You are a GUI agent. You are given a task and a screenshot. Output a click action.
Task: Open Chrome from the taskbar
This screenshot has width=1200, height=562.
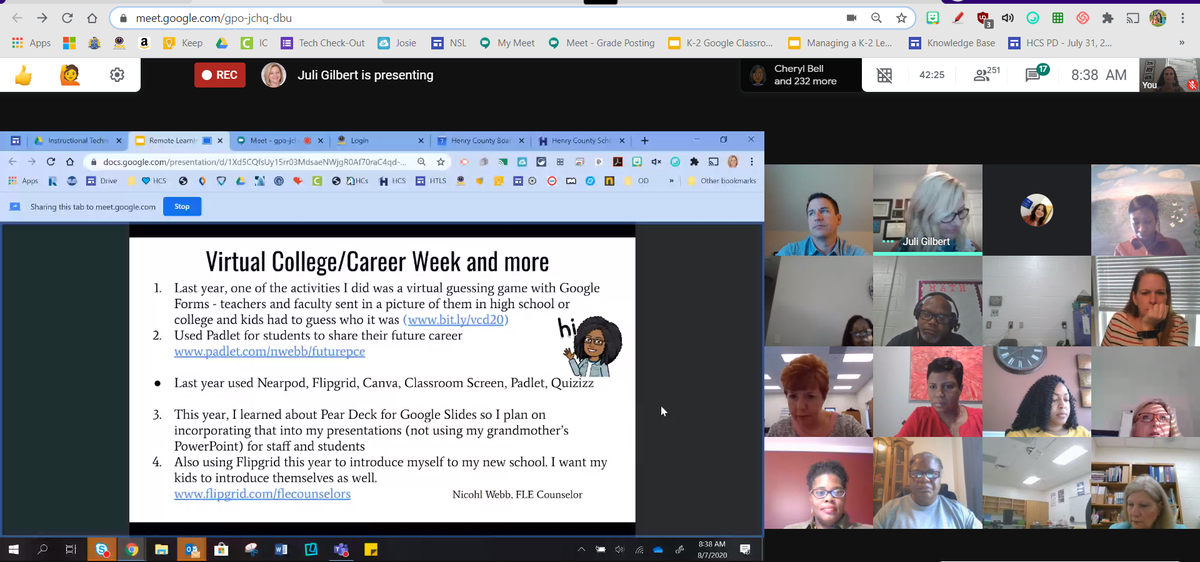click(132, 549)
